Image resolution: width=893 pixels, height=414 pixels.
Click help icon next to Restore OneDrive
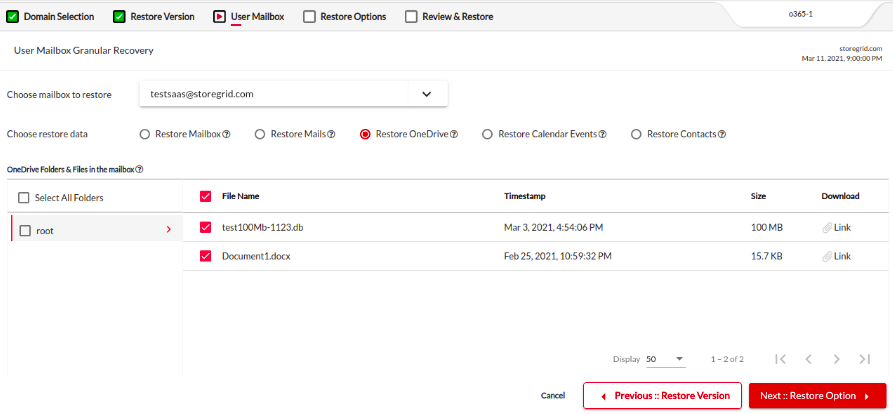[x=454, y=135]
